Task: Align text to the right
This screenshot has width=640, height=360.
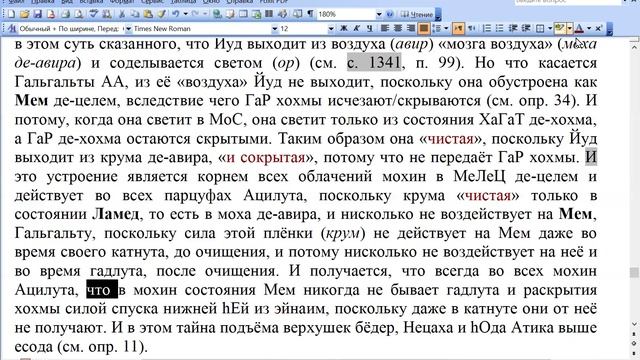Action: [410, 28]
